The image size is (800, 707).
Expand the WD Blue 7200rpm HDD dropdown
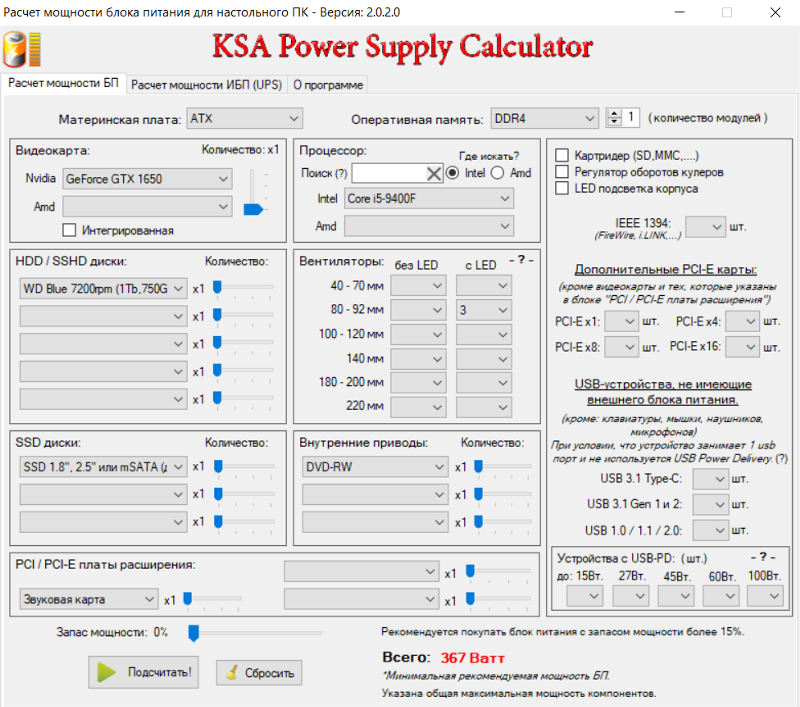click(x=104, y=288)
